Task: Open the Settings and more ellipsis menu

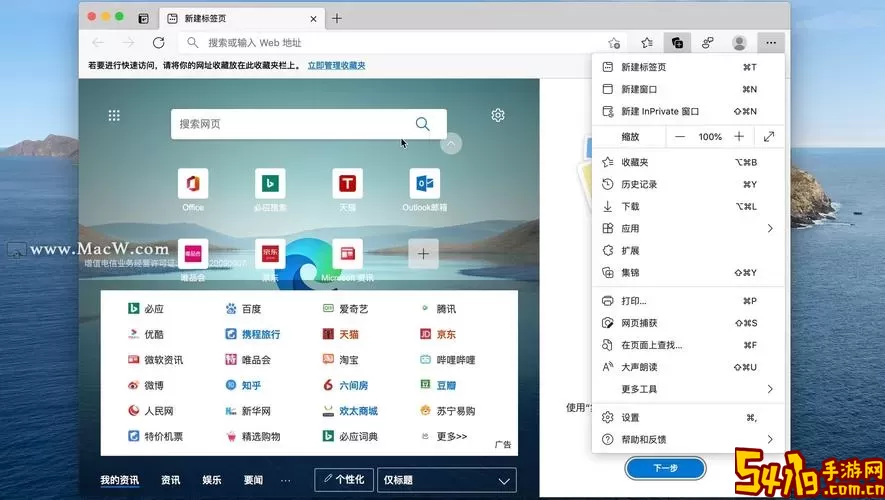Action: [x=770, y=43]
